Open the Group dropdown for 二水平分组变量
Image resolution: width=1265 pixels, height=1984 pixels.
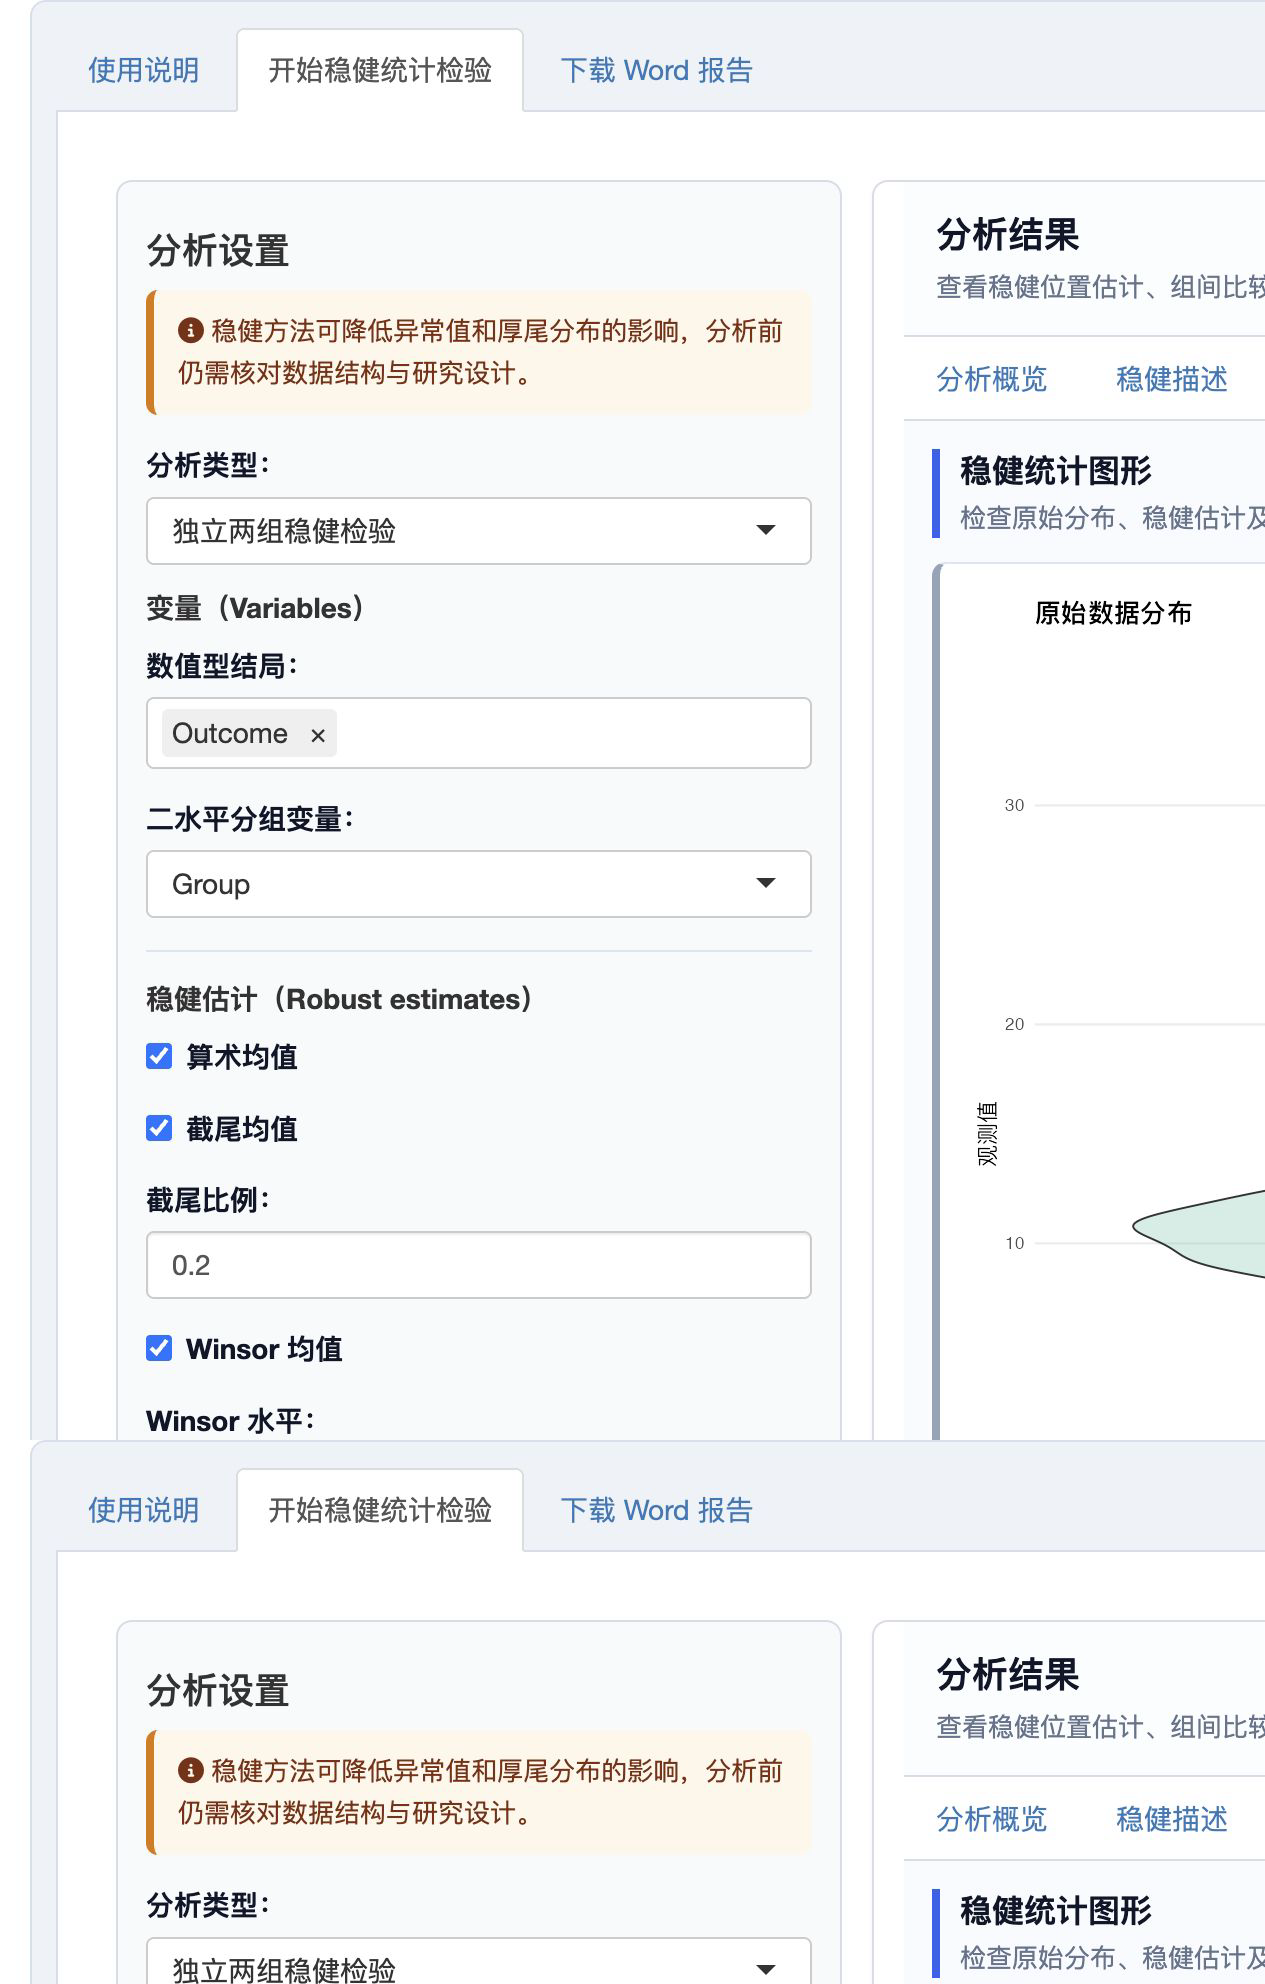(x=478, y=884)
